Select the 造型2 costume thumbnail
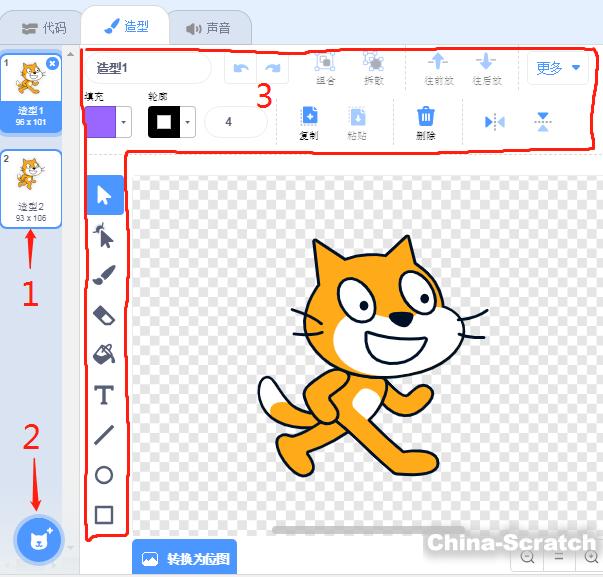 click(x=30, y=188)
